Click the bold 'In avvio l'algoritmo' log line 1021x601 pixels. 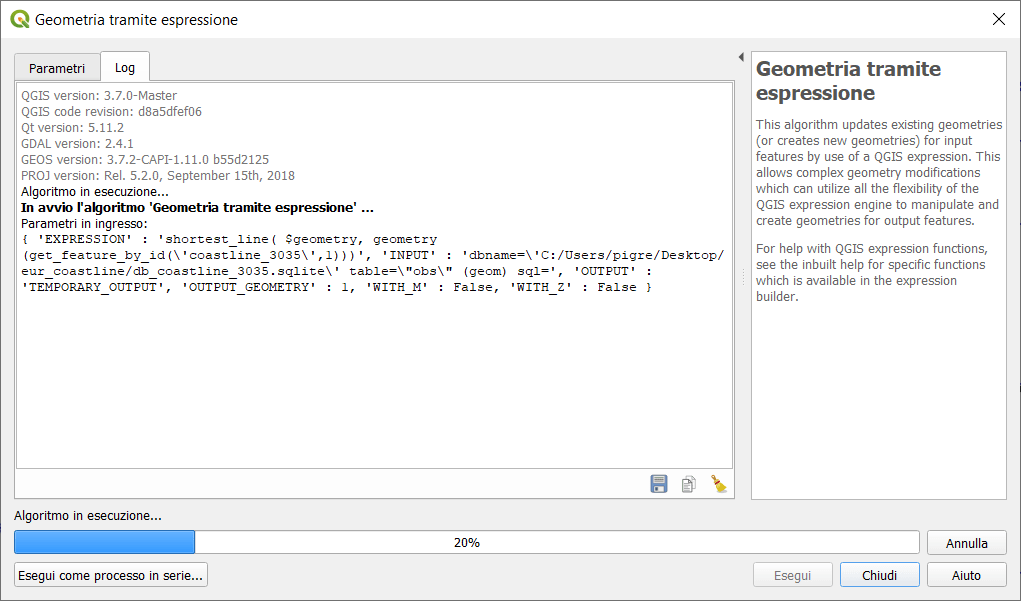click(x=197, y=207)
